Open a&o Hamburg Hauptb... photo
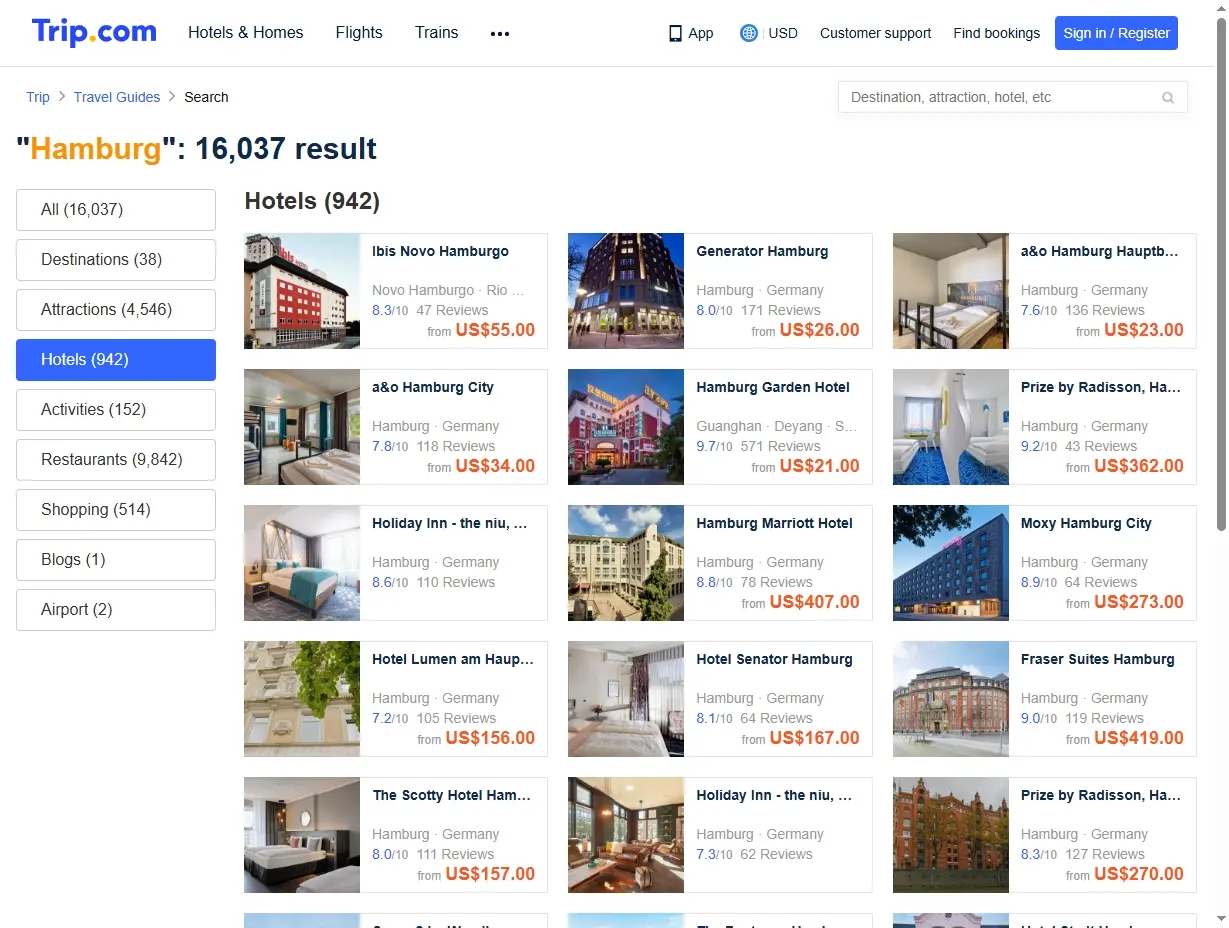The height and width of the screenshot is (928, 1229). click(951, 291)
